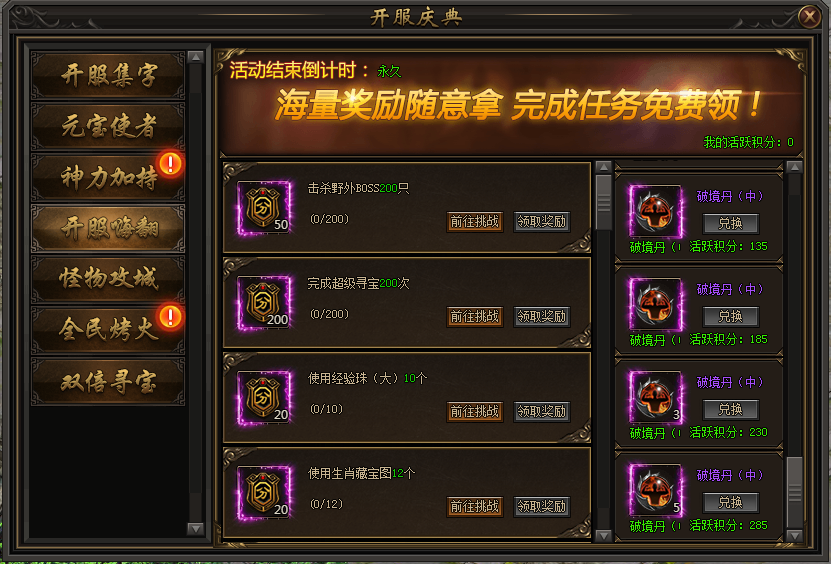Click 领取奖励 for the 超级寻宝 task

542,316
